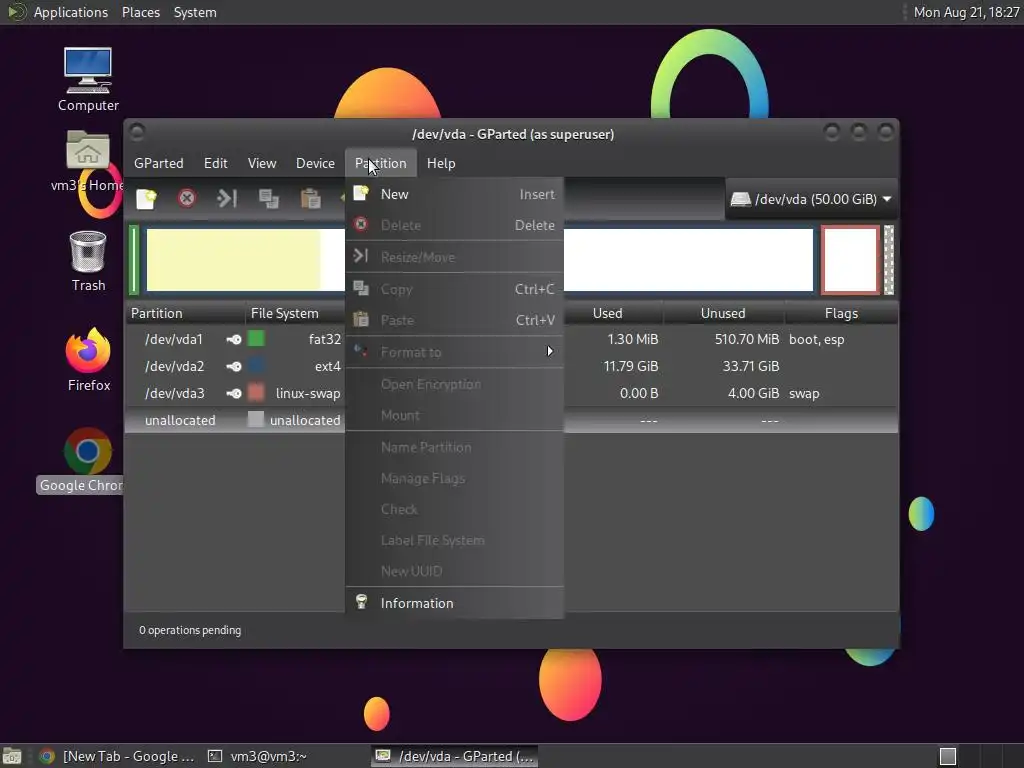Click the red linux-swap color swatch
The height and width of the screenshot is (768, 1024).
click(256, 392)
